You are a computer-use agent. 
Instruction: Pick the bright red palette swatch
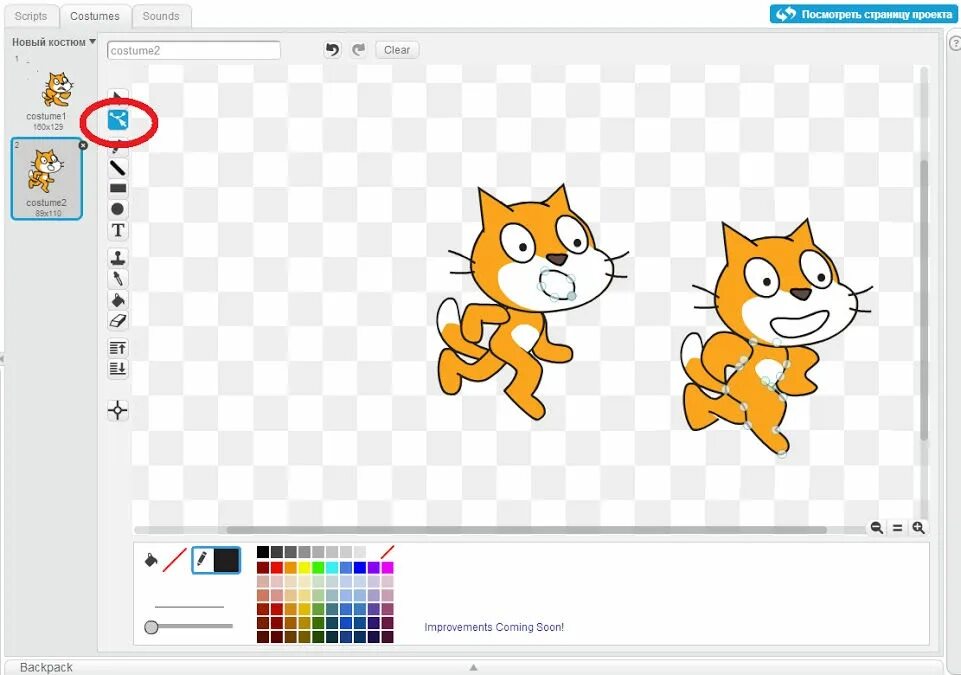(277, 567)
